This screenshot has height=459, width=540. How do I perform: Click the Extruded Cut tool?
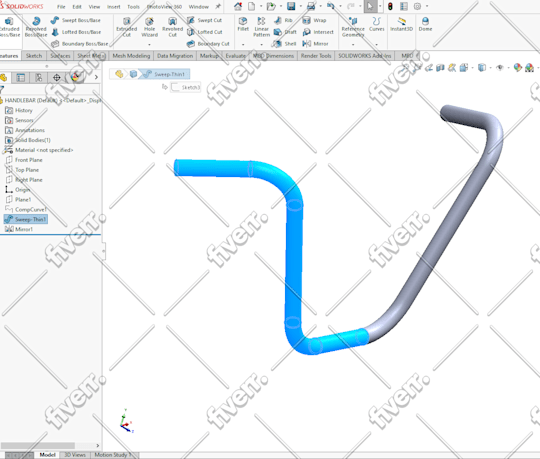coord(126,27)
